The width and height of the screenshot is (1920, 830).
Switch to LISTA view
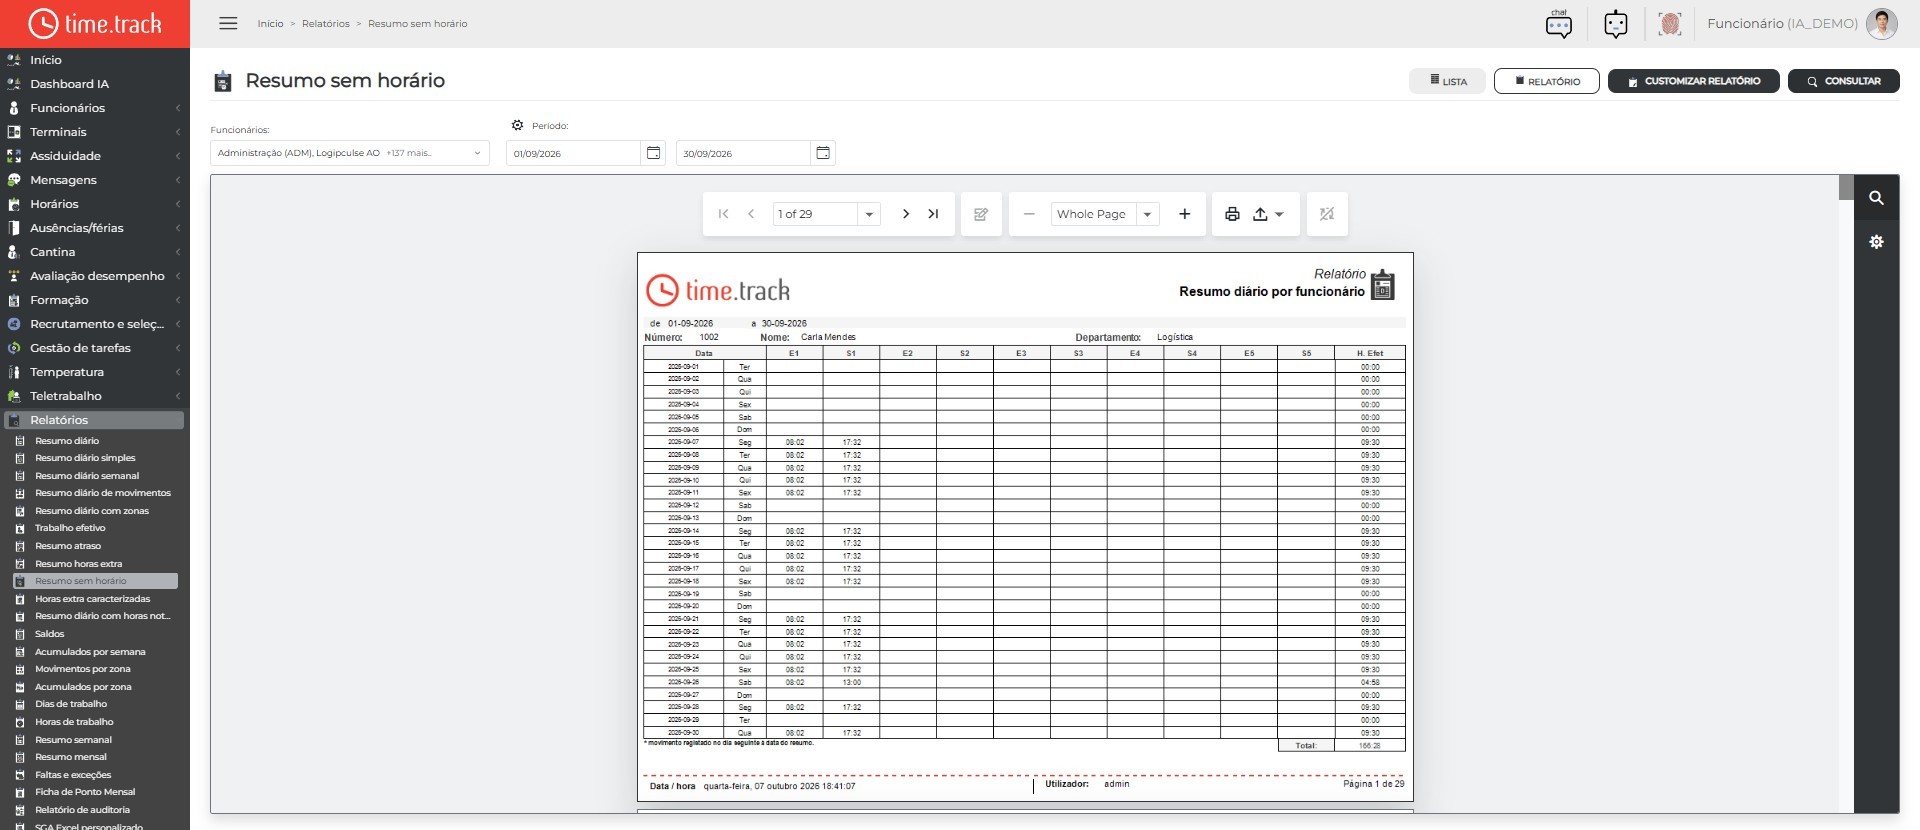1447,81
